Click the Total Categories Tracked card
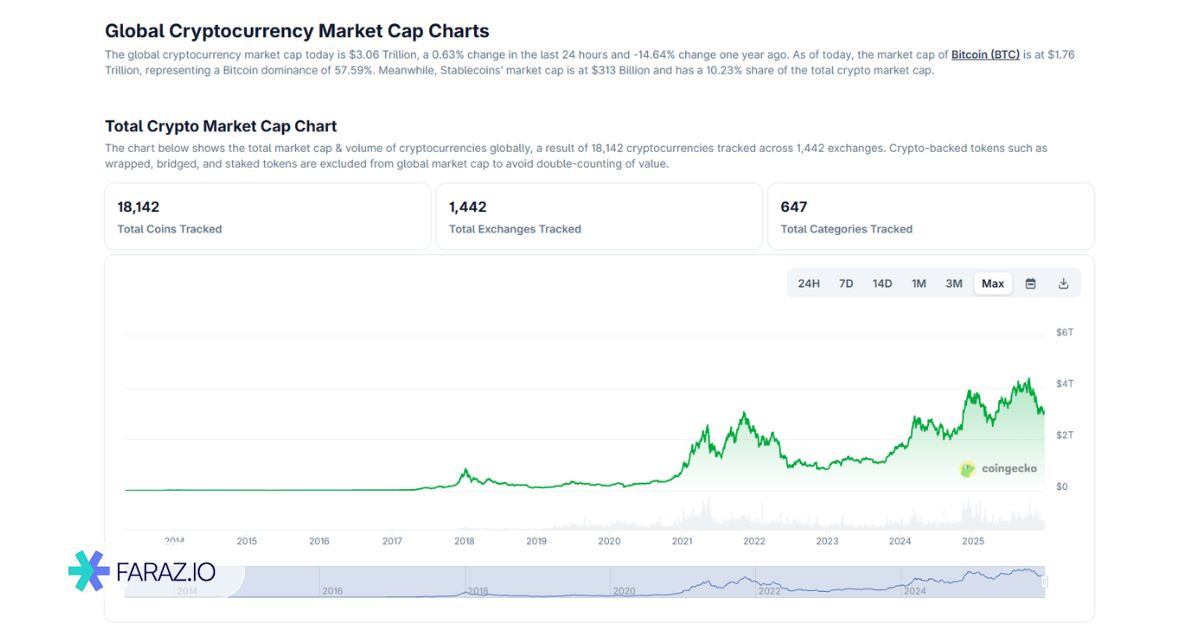Screen dimensions: 1200x630 [930, 216]
